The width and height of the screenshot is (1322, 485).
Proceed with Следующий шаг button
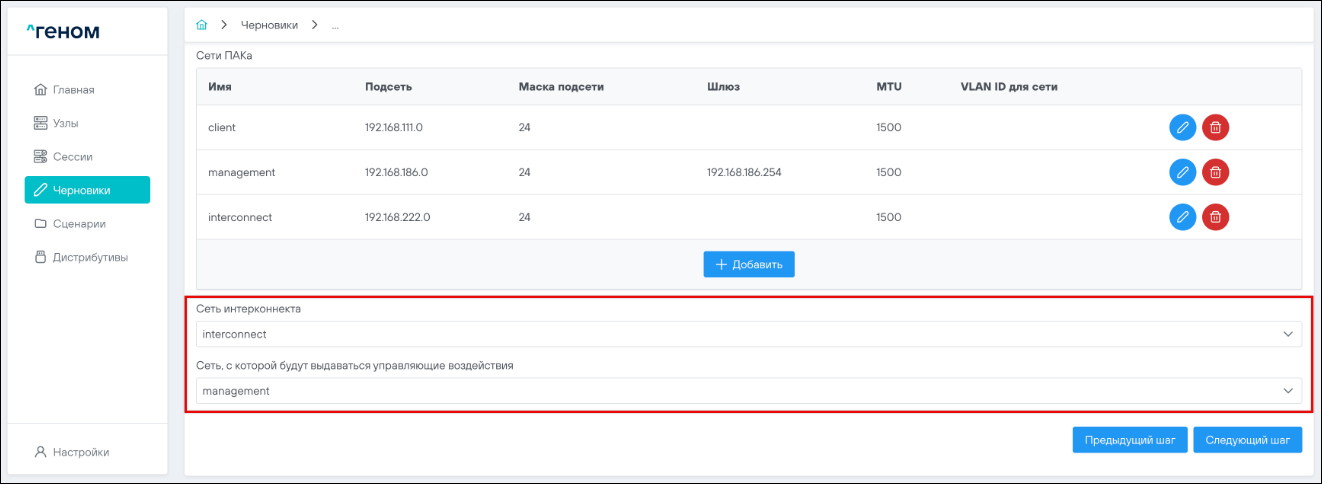pyautogui.click(x=1247, y=440)
